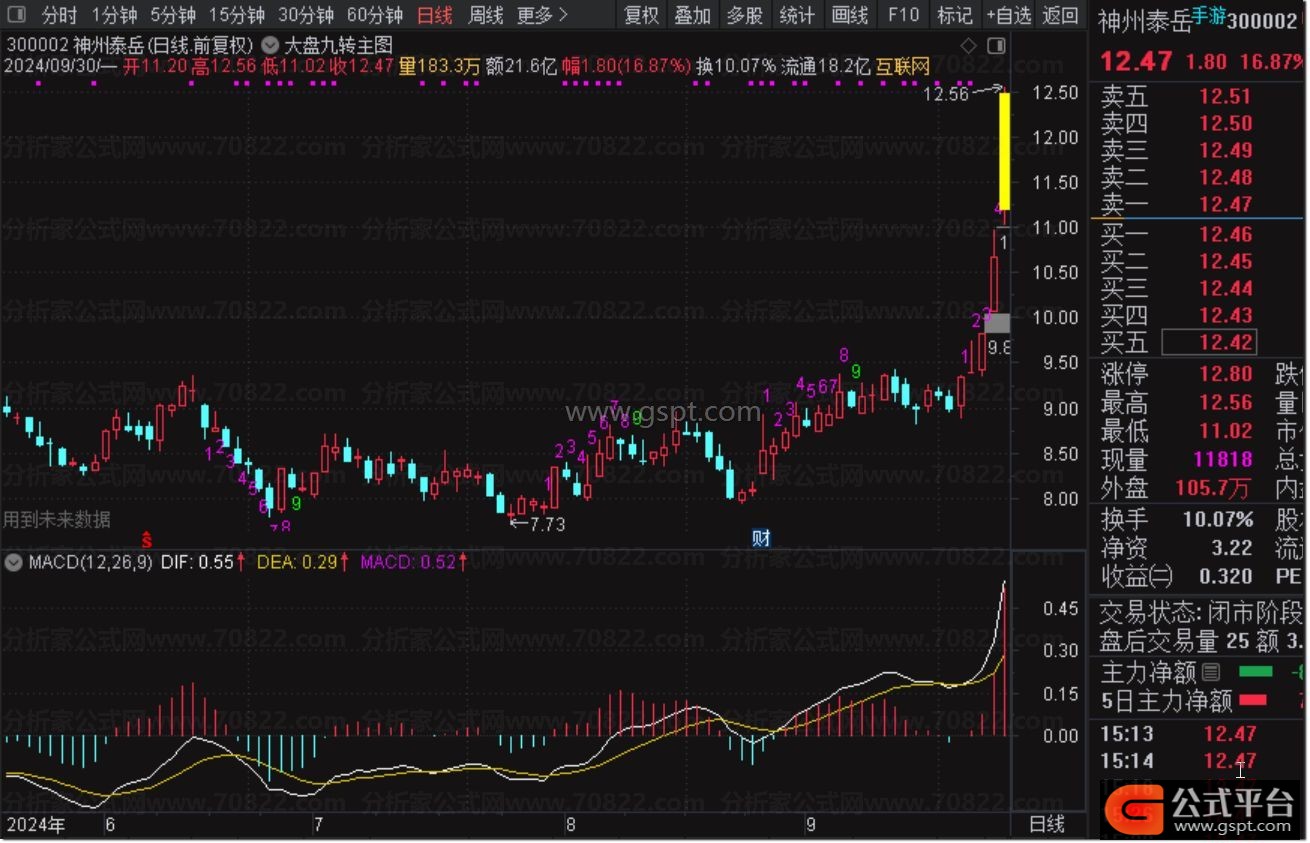The image size is (1310, 843).
Task: Open the F10 company info
Action: click(903, 15)
